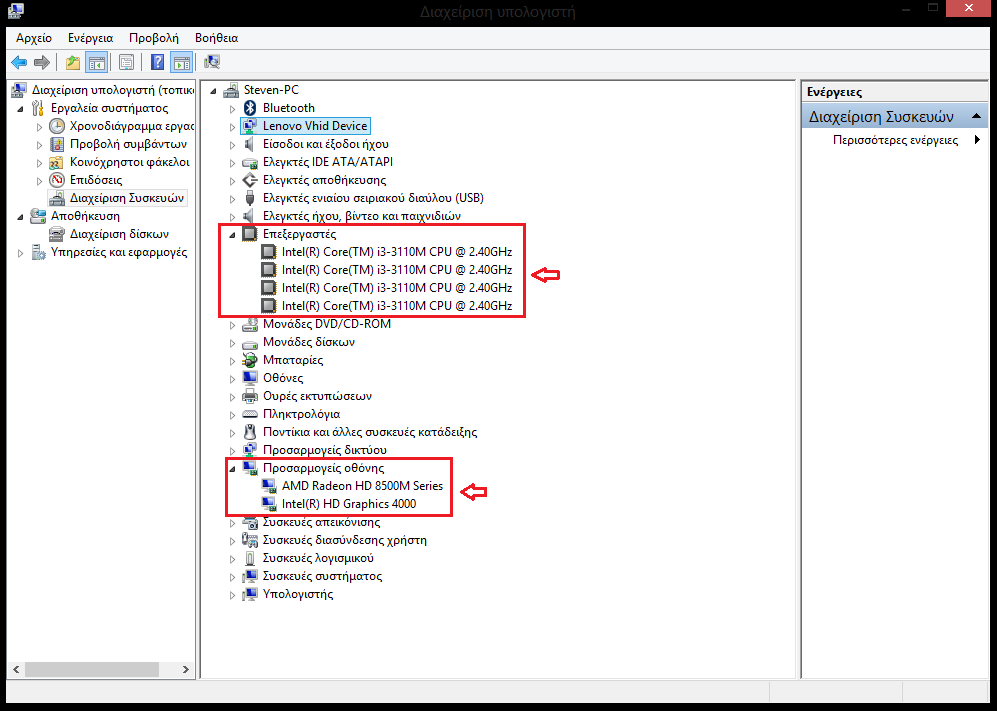Expand the Υπολογιστής category
Screen dimensions: 997x711
(233, 595)
